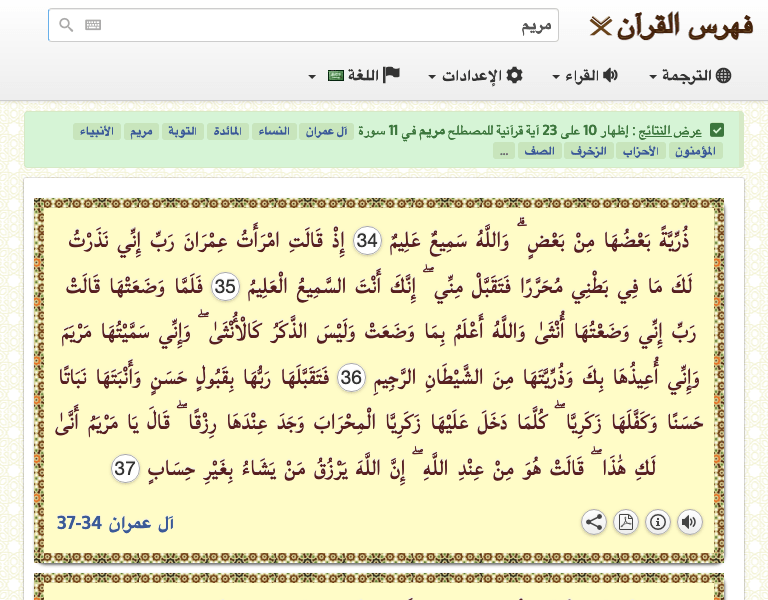Click the info icon for the verse block
This screenshot has width=768, height=600.
(x=658, y=522)
